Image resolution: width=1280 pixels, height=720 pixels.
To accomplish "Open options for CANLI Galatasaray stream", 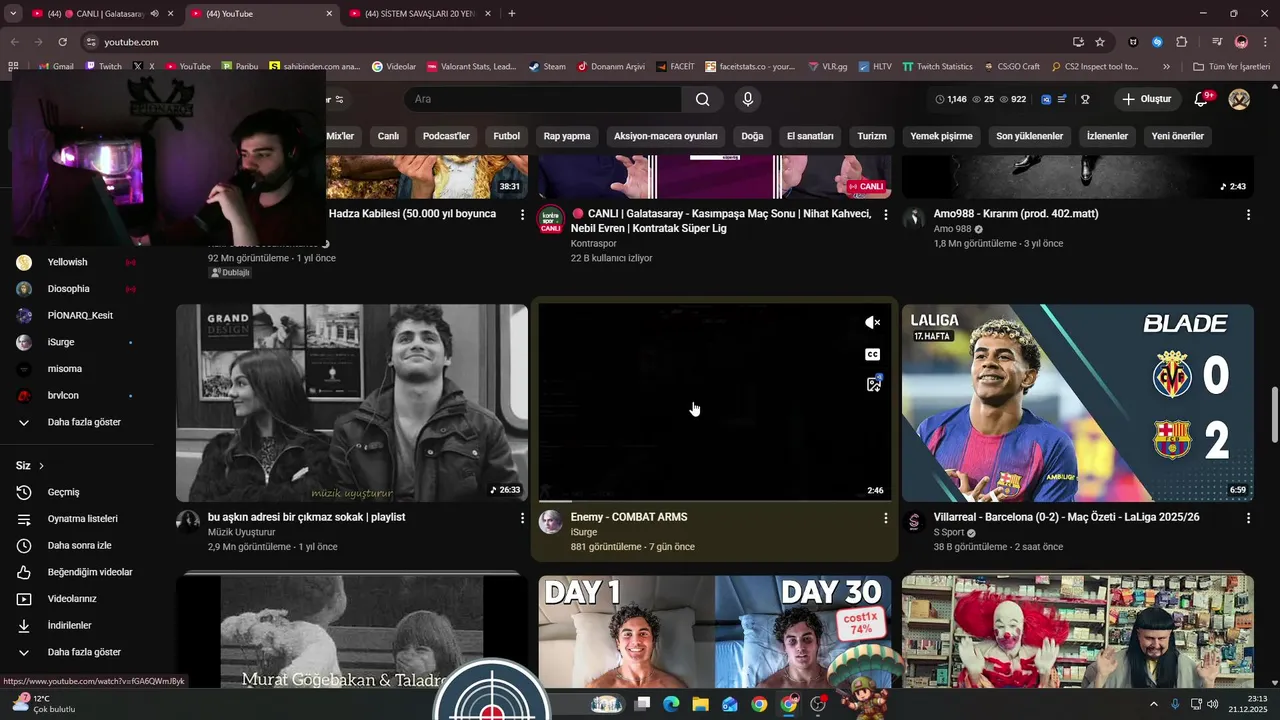I will click(x=885, y=215).
